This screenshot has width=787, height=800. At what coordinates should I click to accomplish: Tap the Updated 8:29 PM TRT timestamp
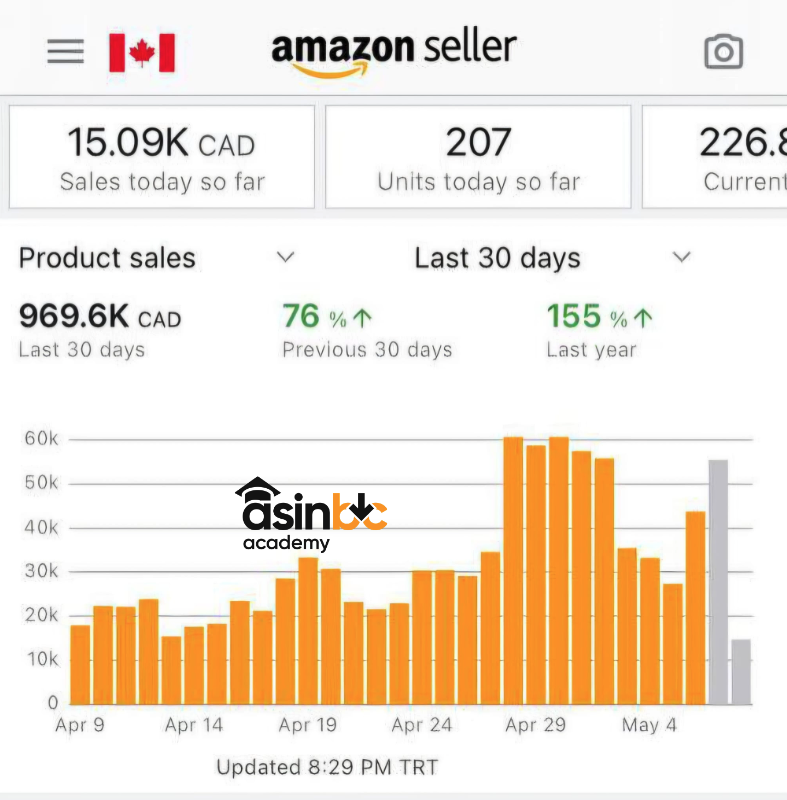click(327, 768)
